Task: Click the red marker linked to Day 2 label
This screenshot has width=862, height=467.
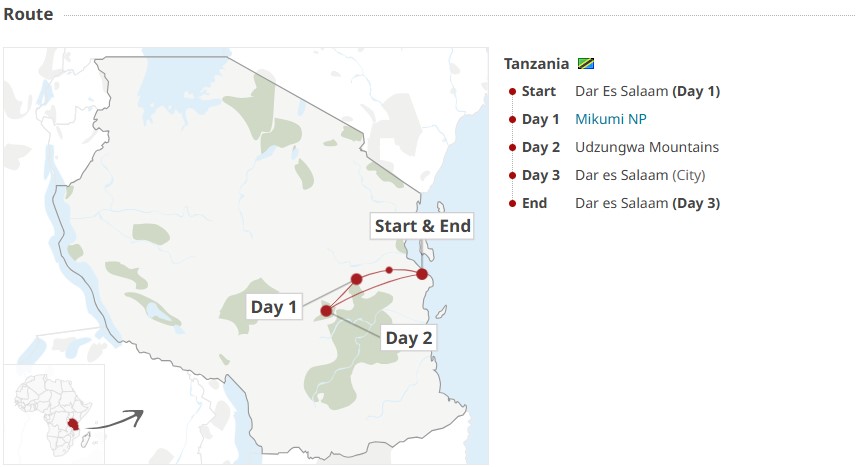Action: [326, 311]
